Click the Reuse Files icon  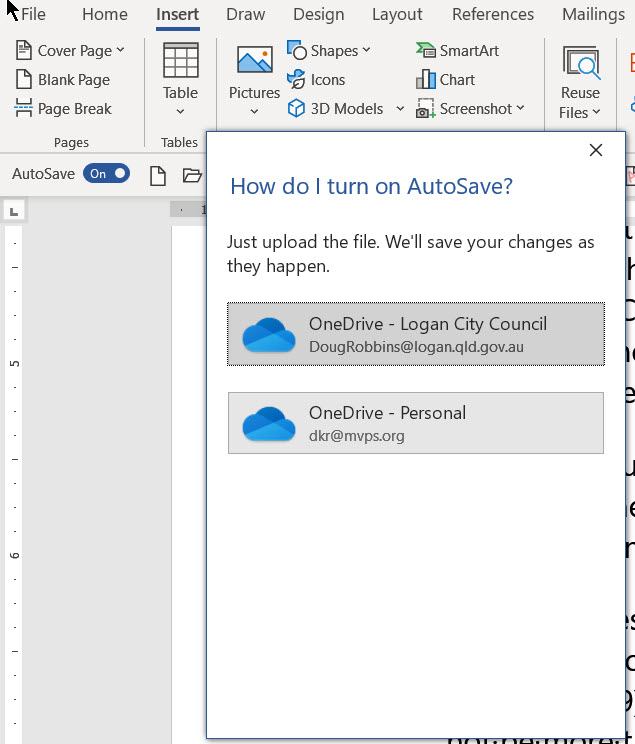coord(581,62)
